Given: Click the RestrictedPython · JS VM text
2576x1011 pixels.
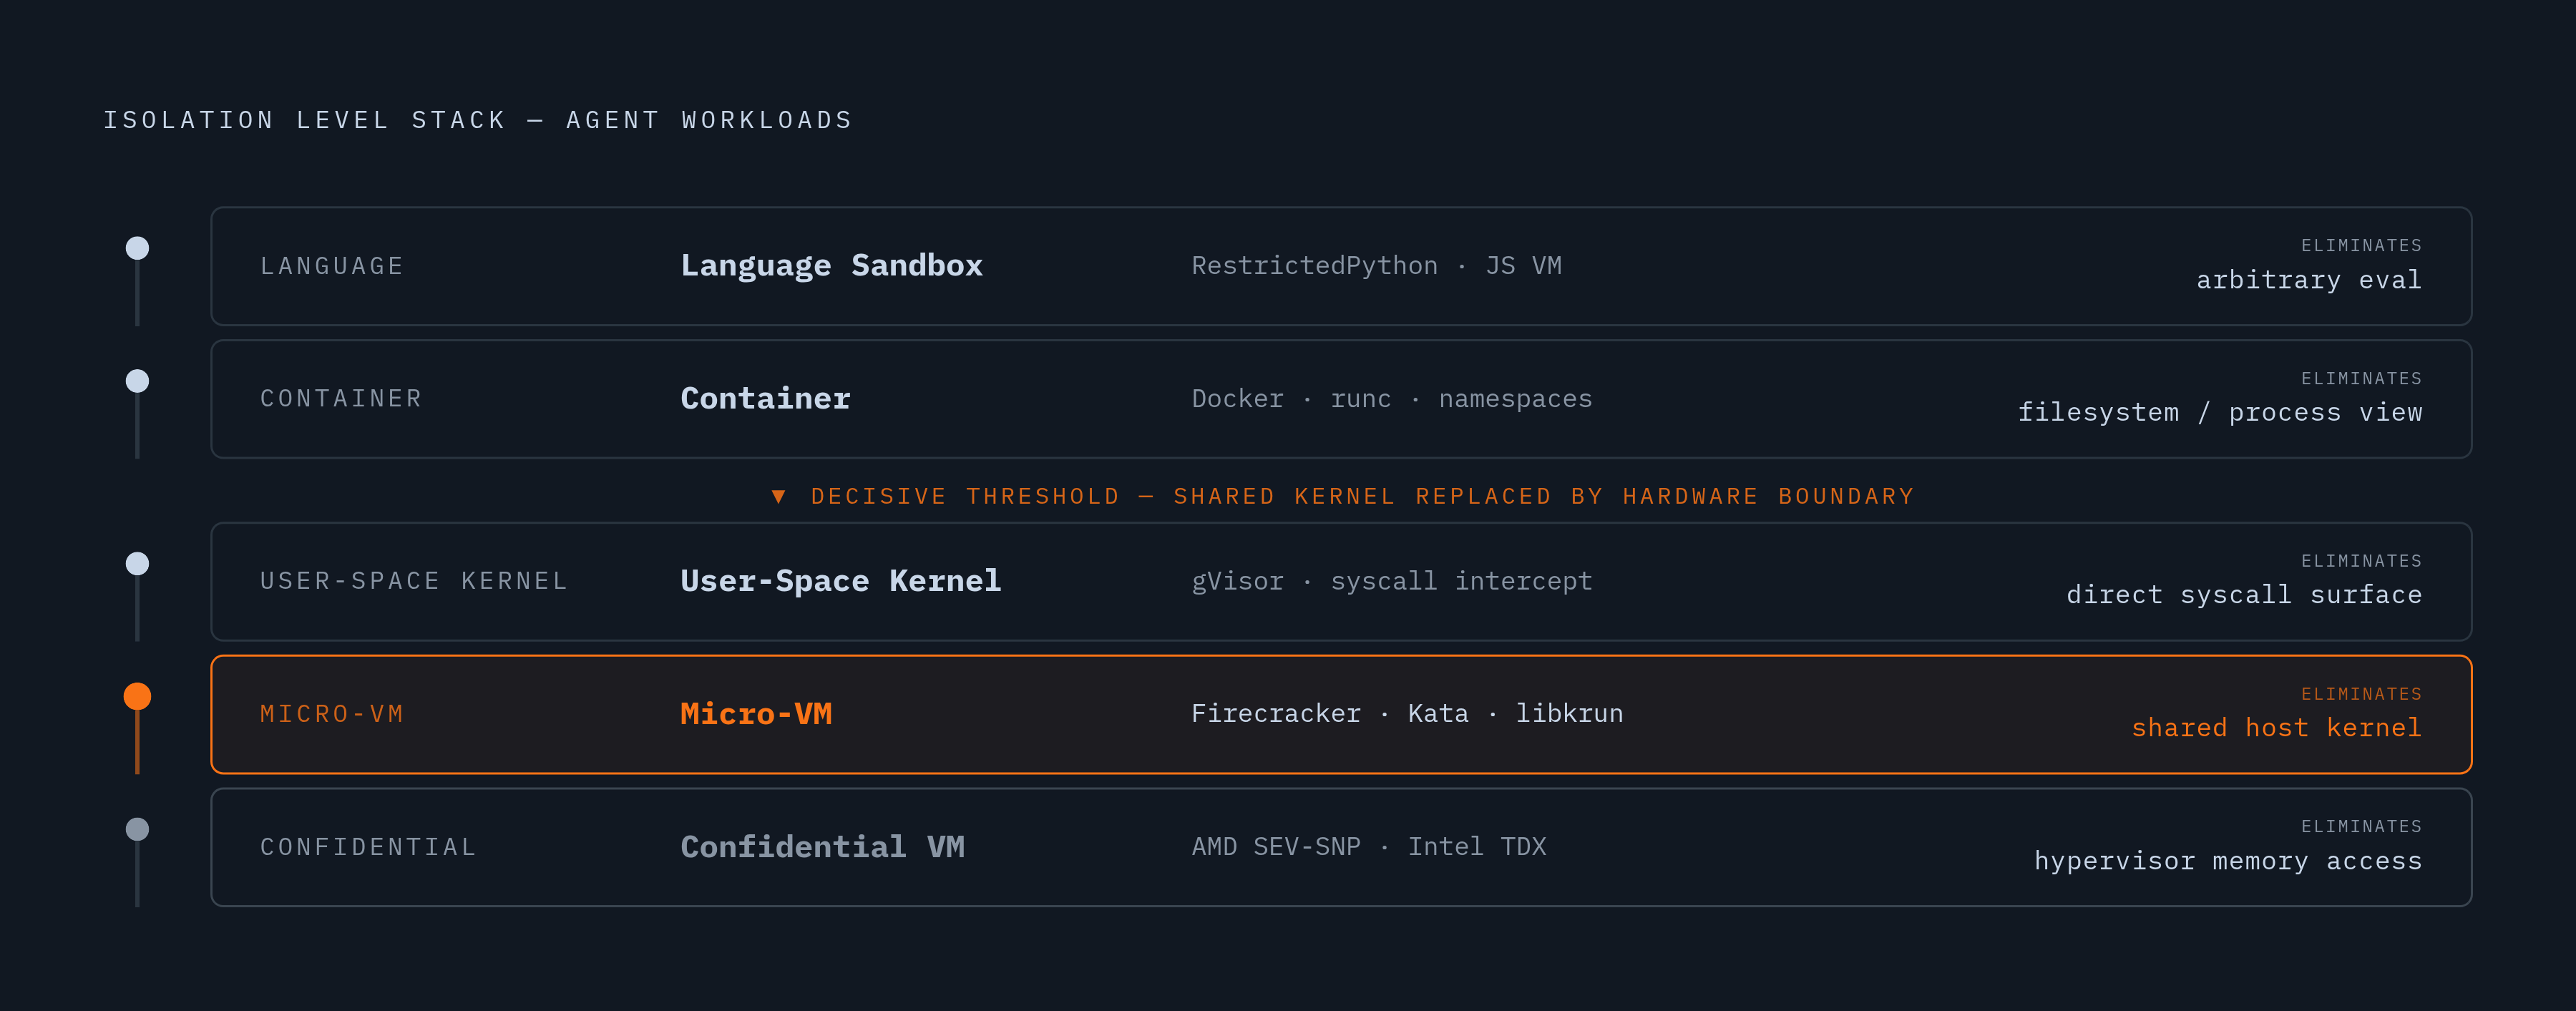Looking at the screenshot, I should point(1376,266).
